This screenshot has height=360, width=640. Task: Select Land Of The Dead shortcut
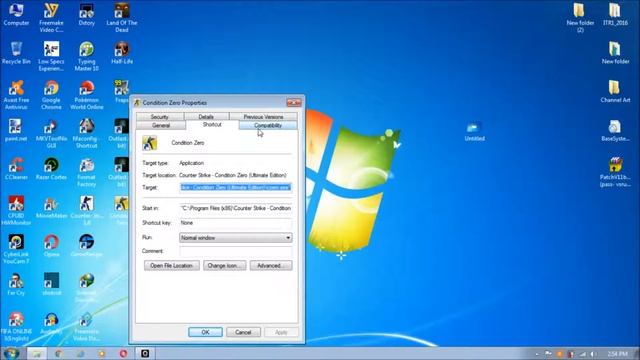tap(122, 18)
